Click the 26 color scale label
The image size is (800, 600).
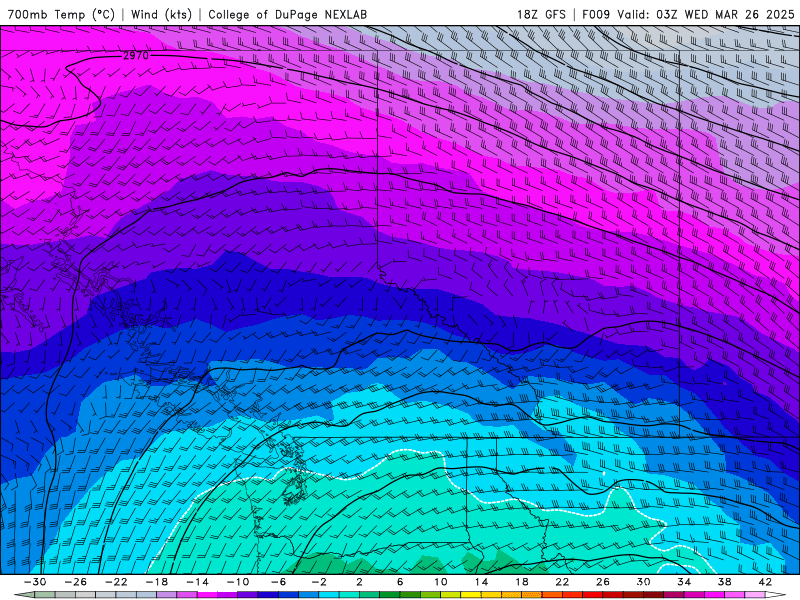(603, 582)
